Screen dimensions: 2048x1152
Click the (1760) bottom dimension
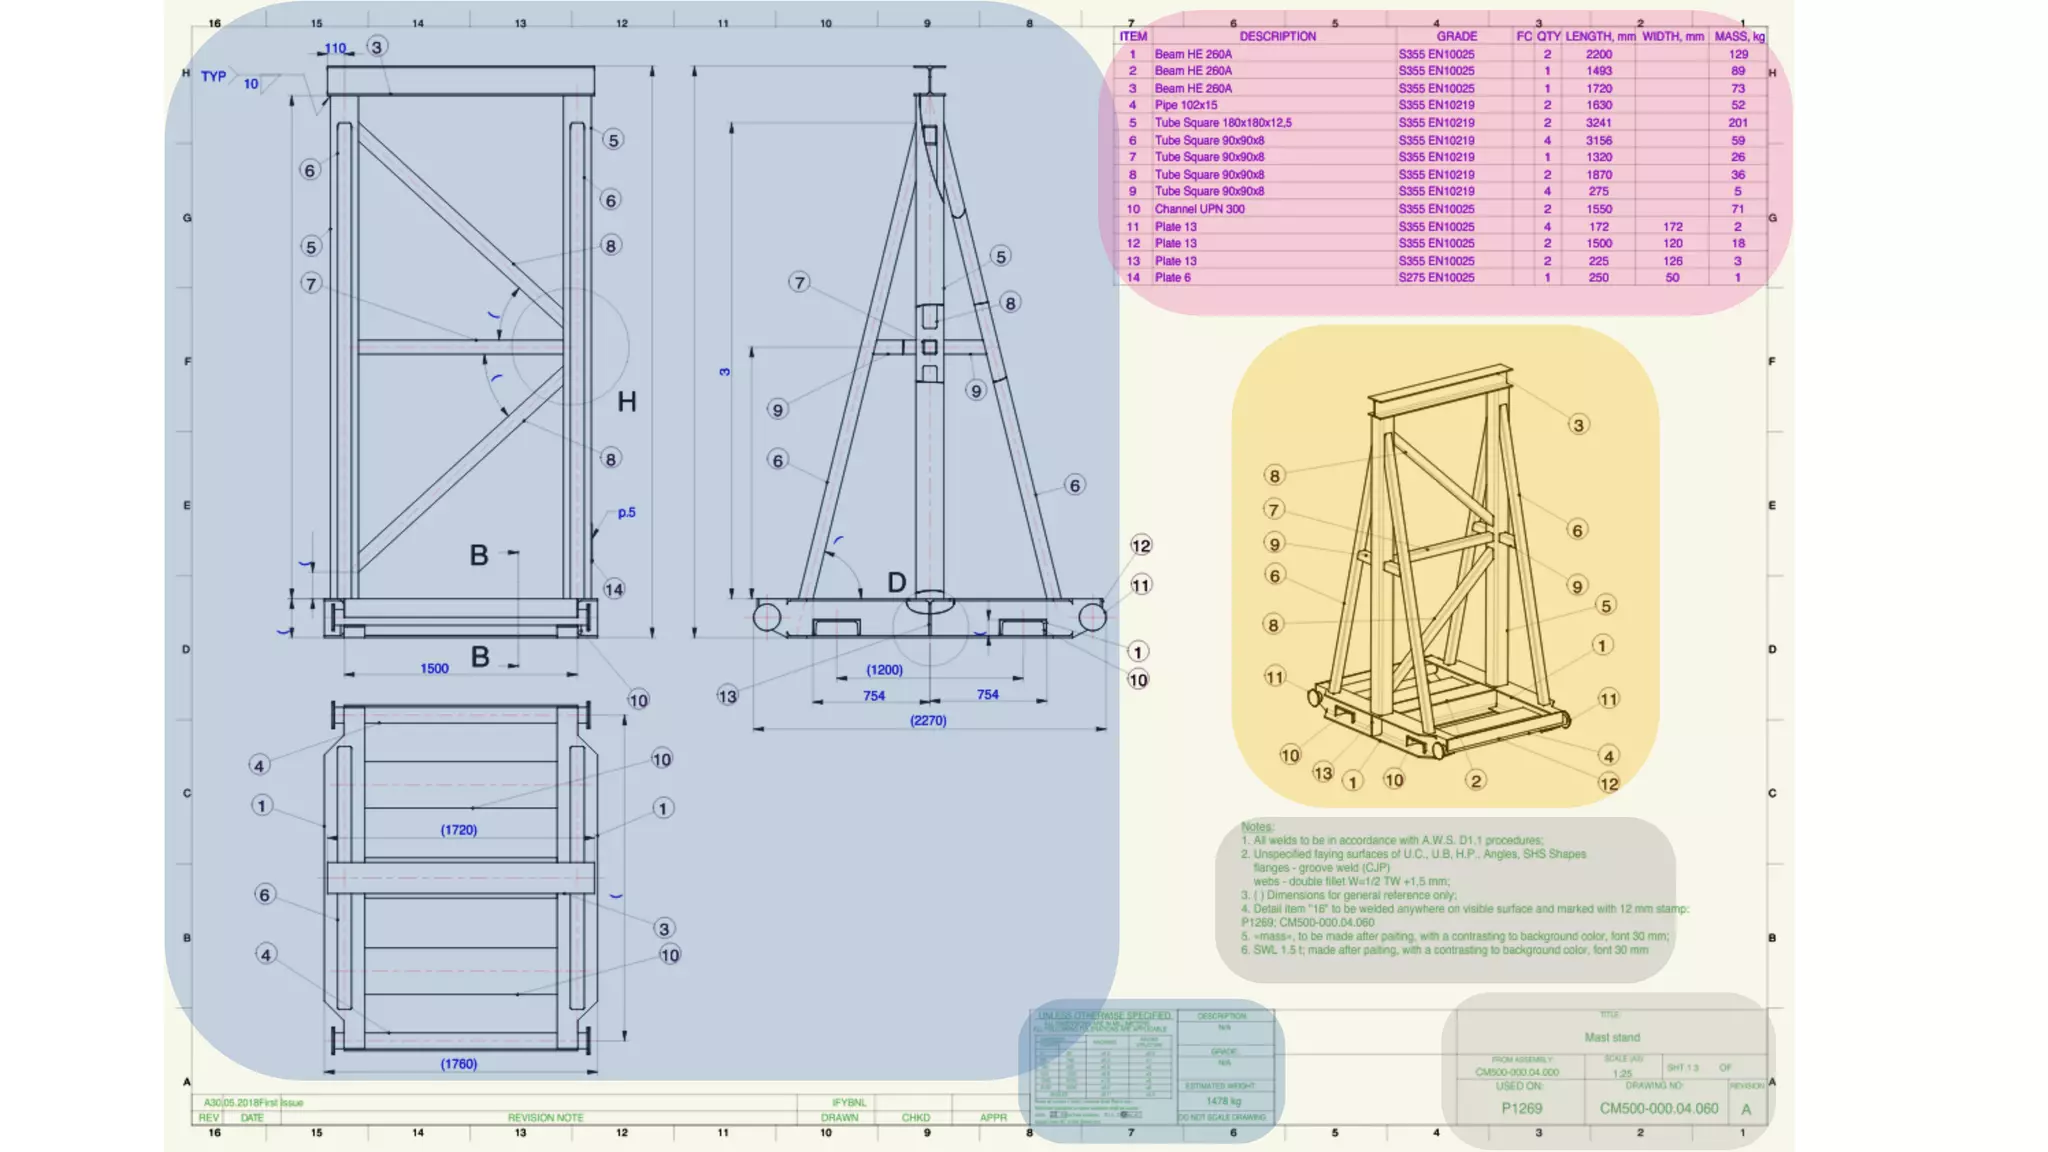click(459, 1064)
